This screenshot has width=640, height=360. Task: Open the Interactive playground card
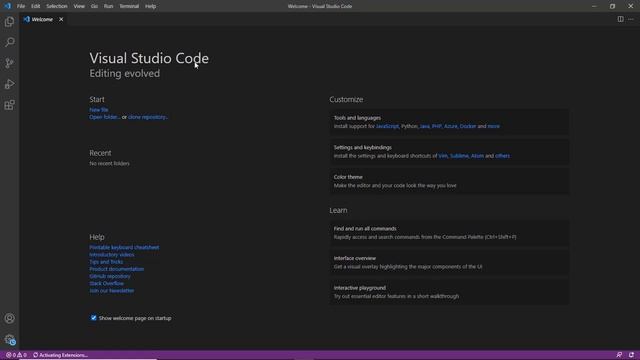(449, 292)
